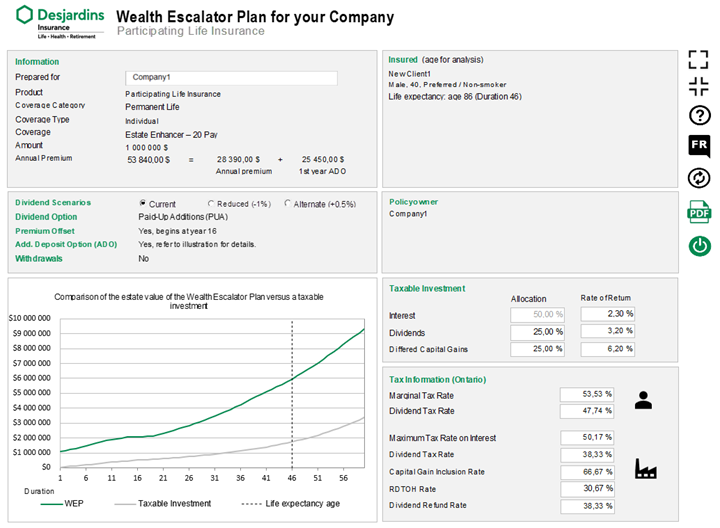This screenshot has width=720, height=528.
Task: Click the Dividend Option label
Action: coord(46,217)
